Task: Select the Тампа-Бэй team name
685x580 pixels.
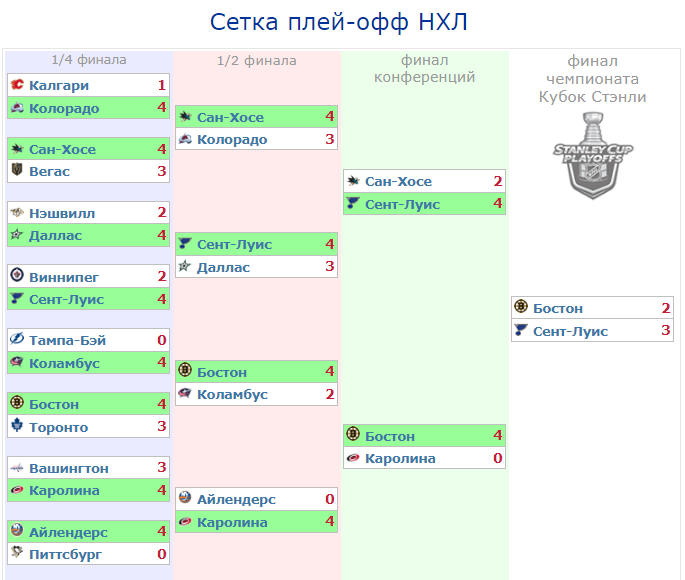Action: [67, 340]
